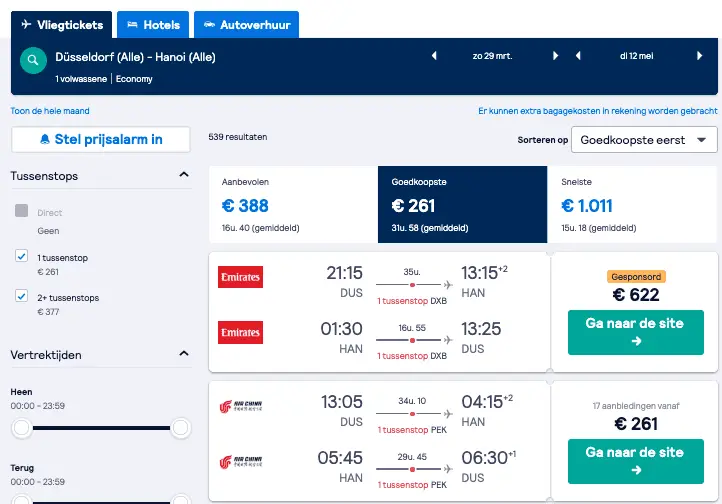Click the bell icon in Stel prijsalarm in
The image size is (722, 504).
(x=45, y=139)
